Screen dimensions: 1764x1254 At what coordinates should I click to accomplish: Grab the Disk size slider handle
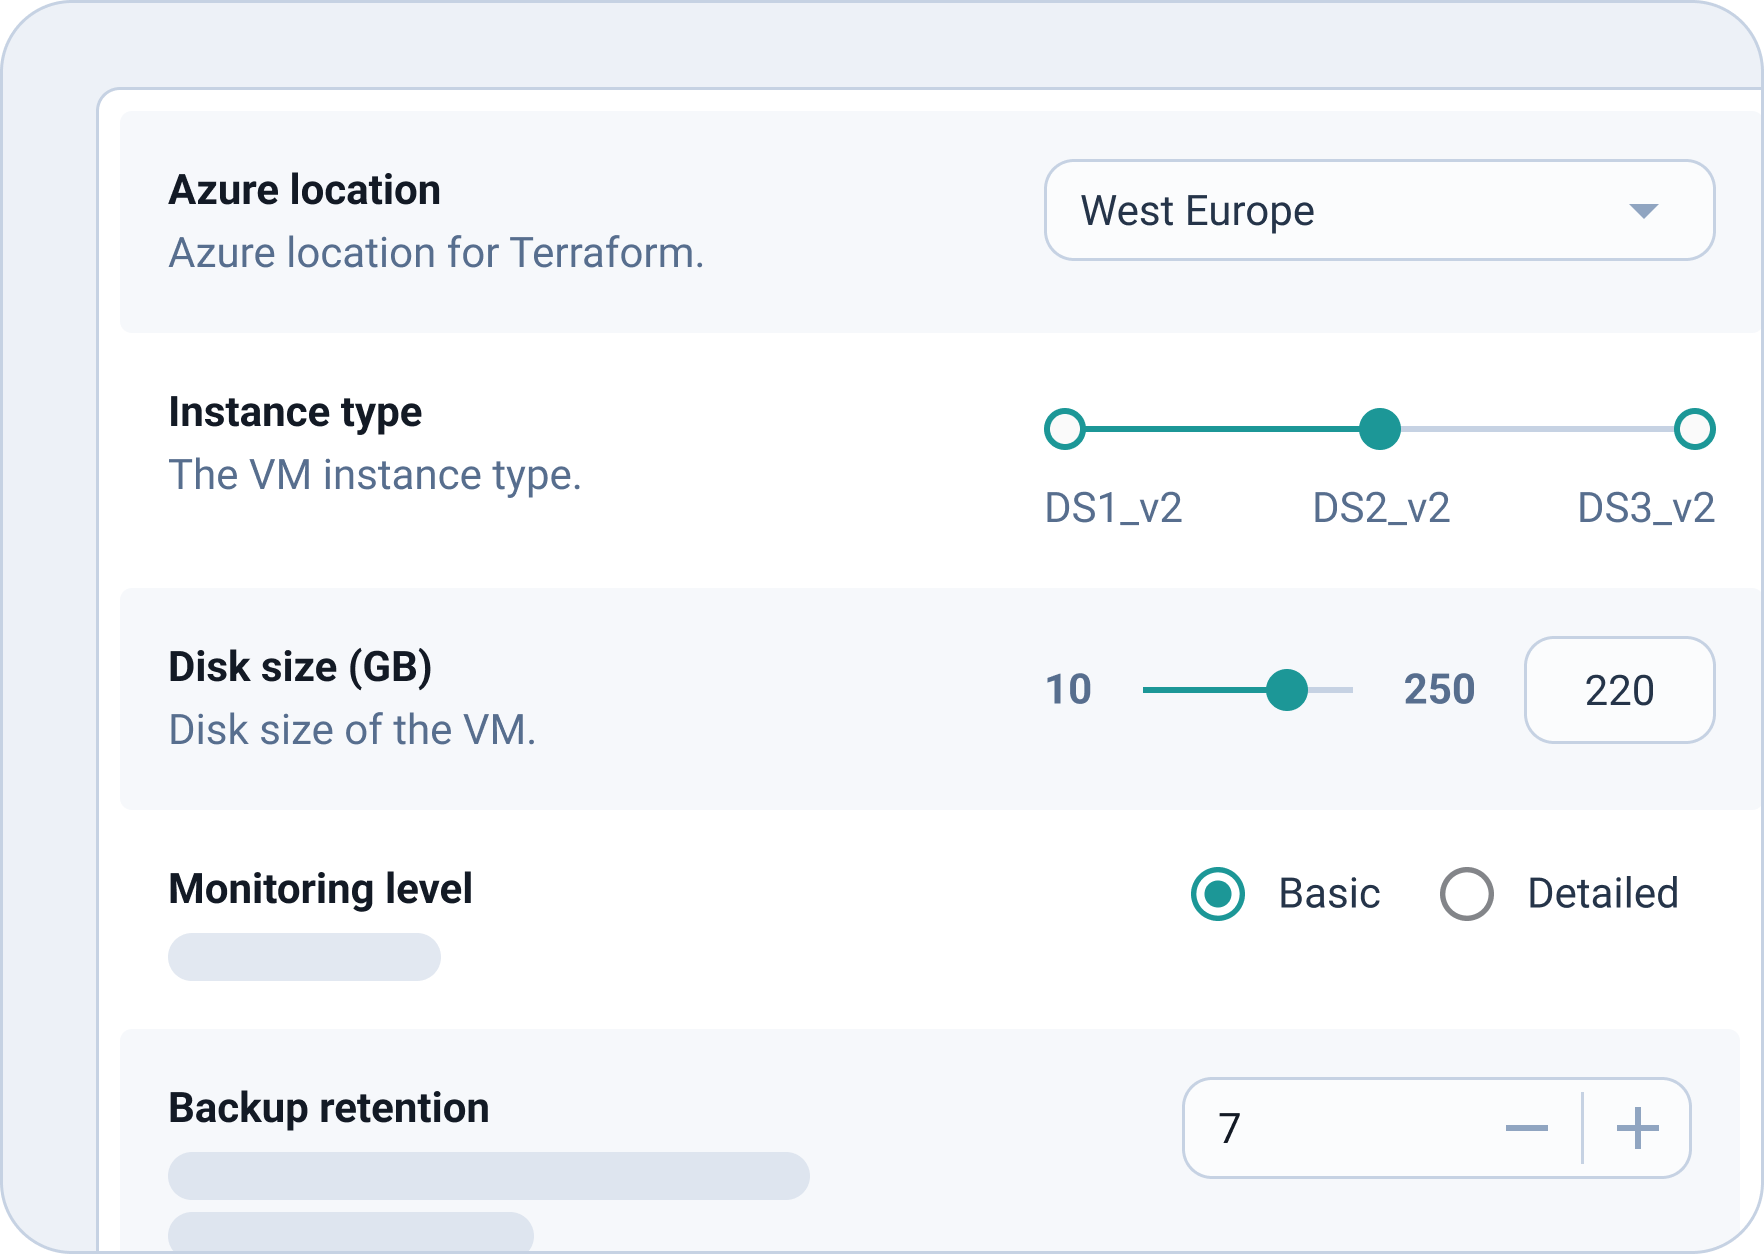click(x=1287, y=690)
